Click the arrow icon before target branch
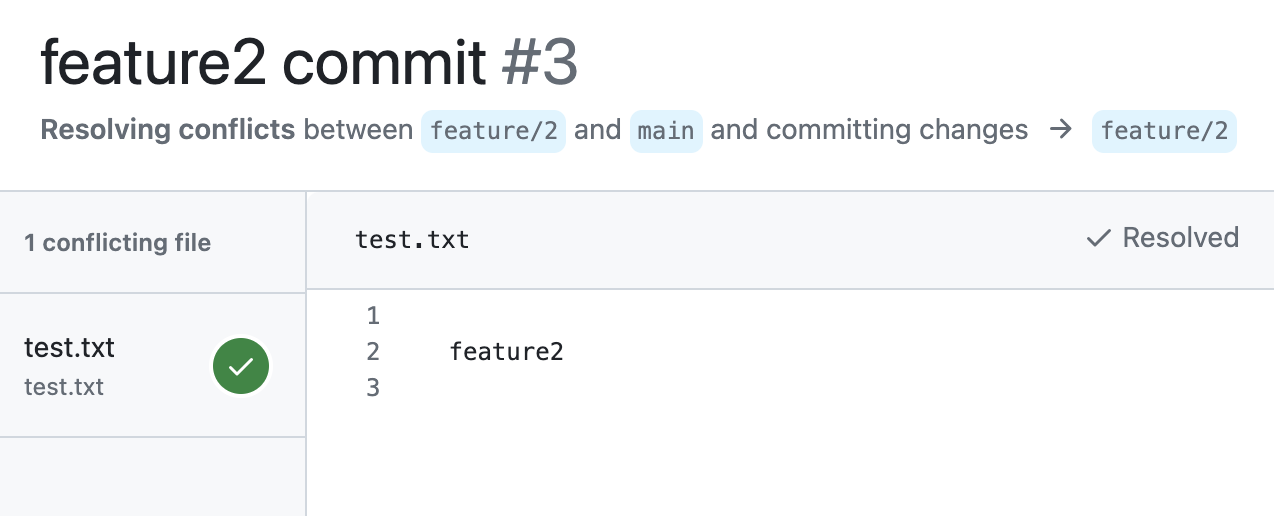The height and width of the screenshot is (516, 1274). [1061, 130]
